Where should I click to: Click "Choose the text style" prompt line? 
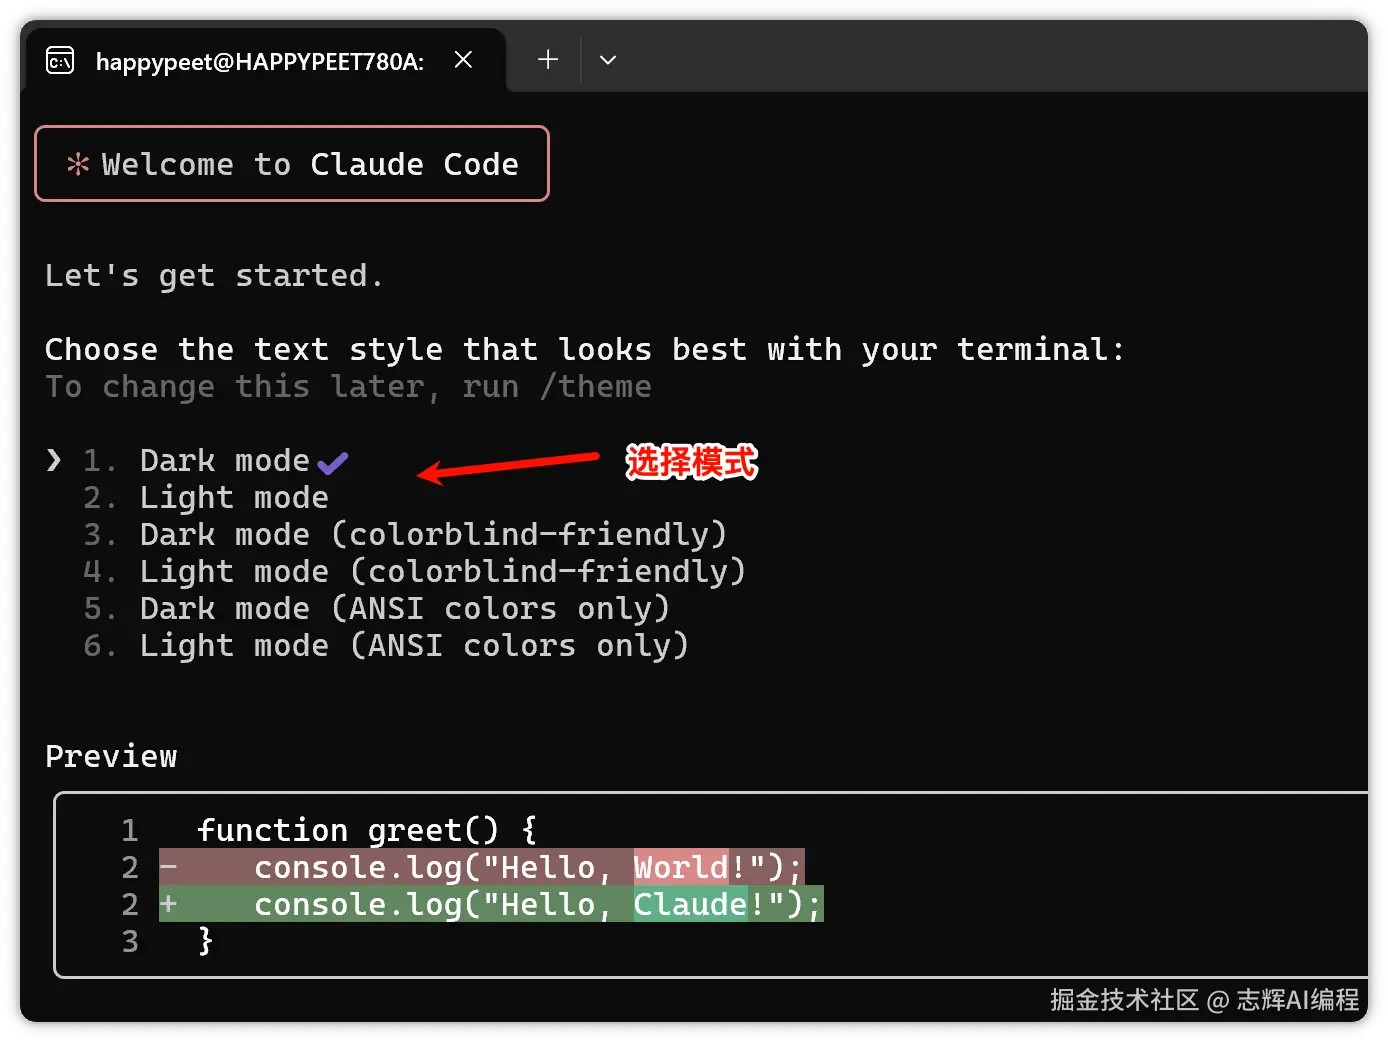pos(585,350)
